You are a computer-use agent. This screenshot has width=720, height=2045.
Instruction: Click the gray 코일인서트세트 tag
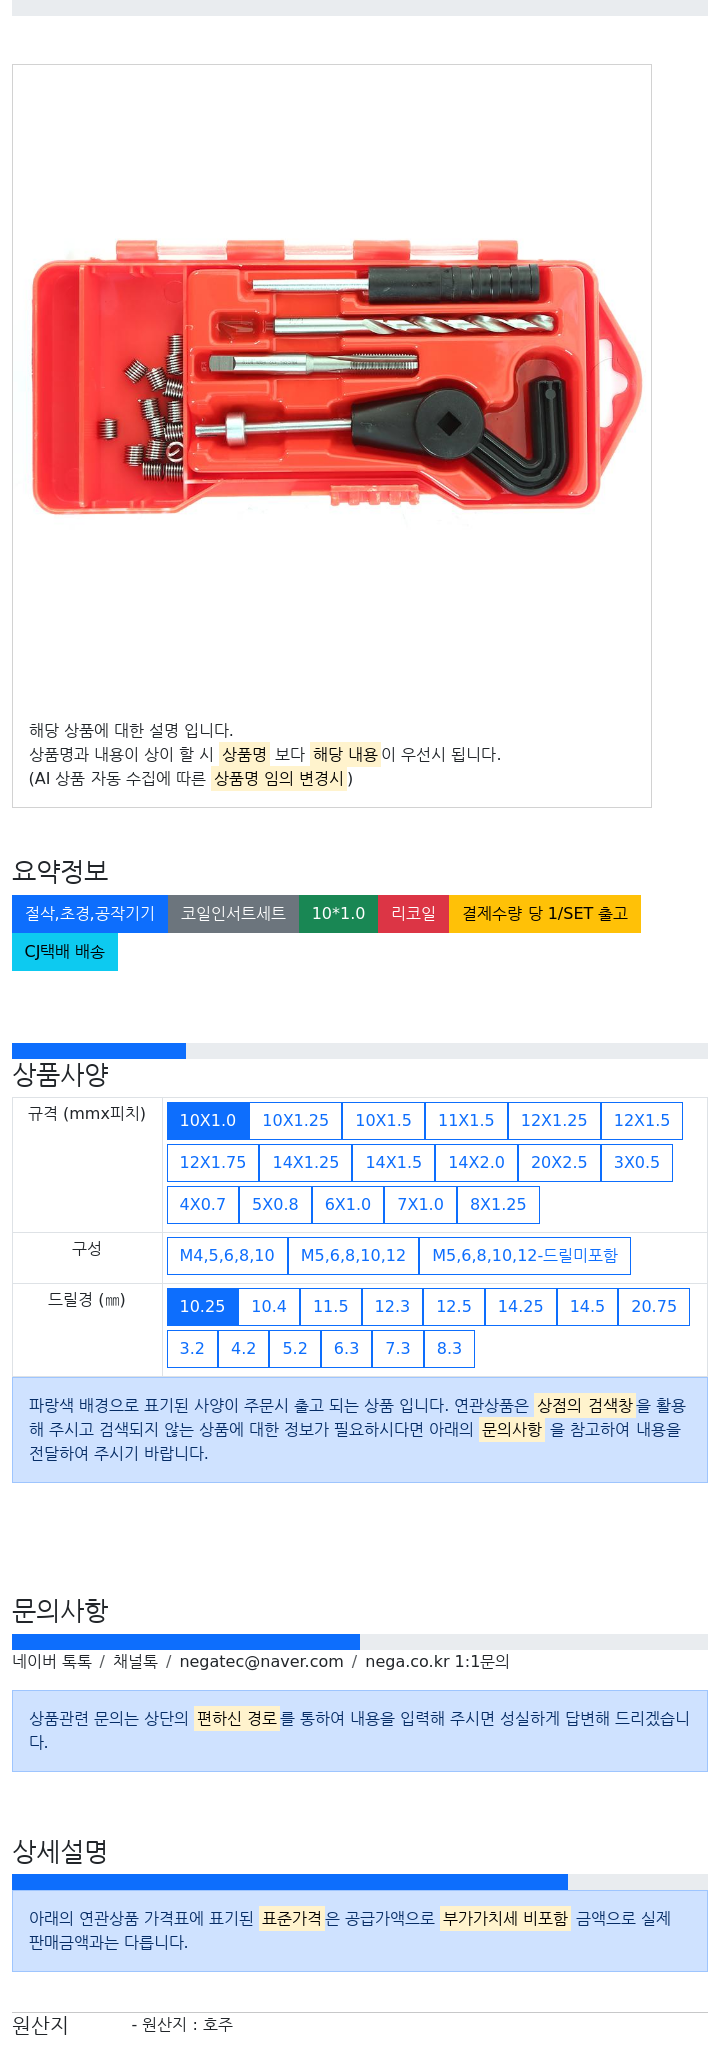tap(233, 914)
